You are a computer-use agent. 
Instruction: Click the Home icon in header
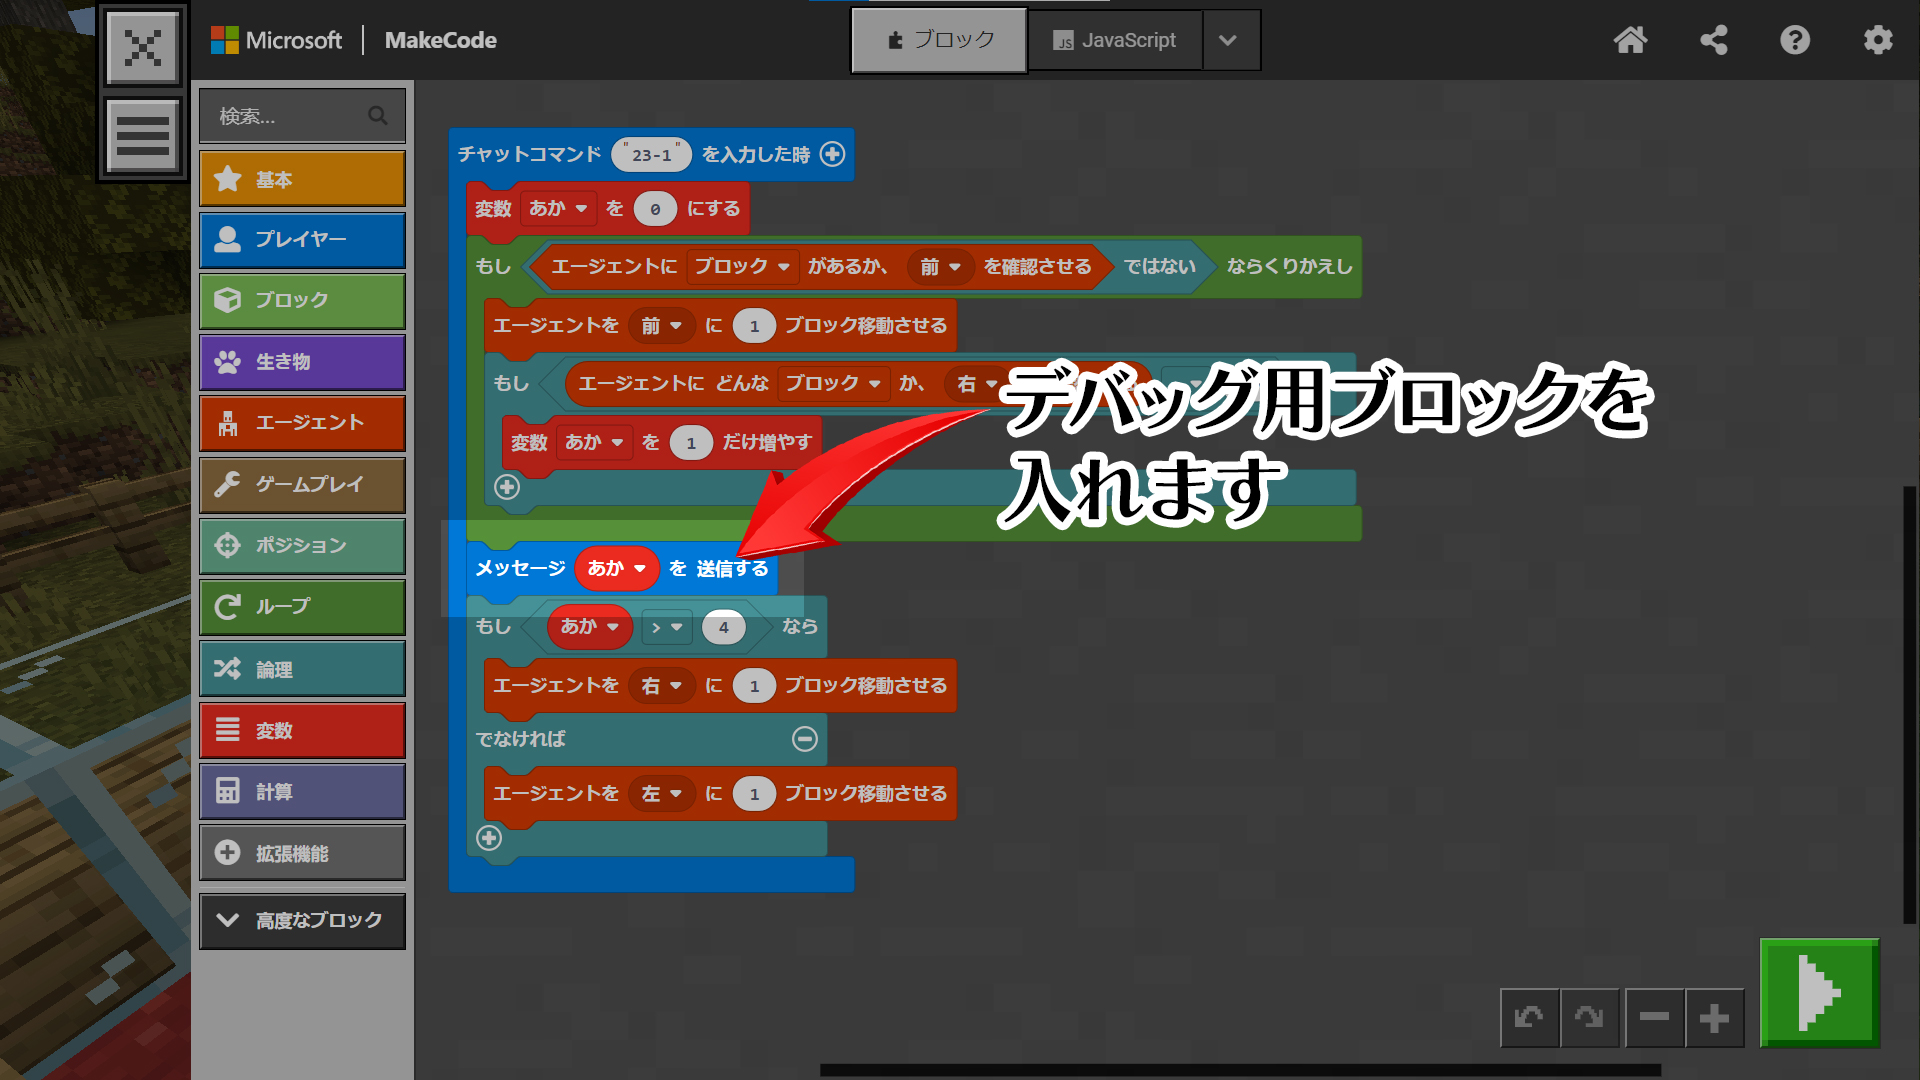(x=1630, y=40)
